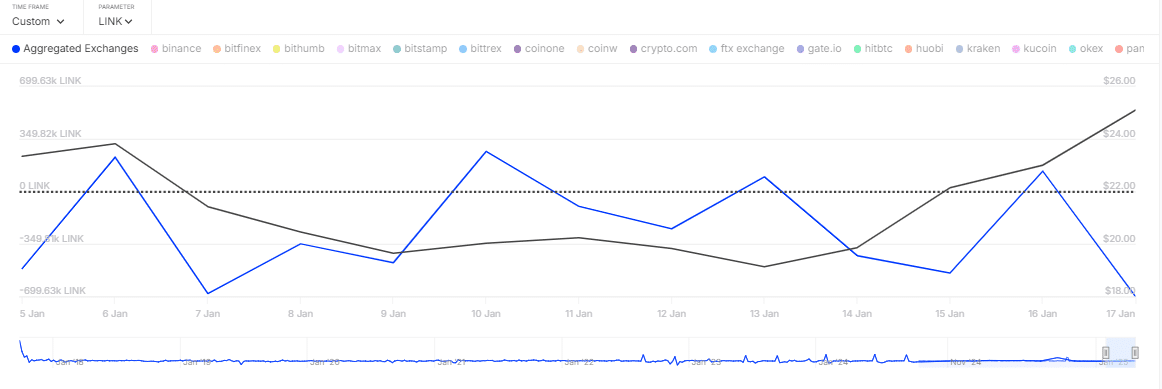
Task: Click crypto.com legend color dot
Action: click(634, 49)
